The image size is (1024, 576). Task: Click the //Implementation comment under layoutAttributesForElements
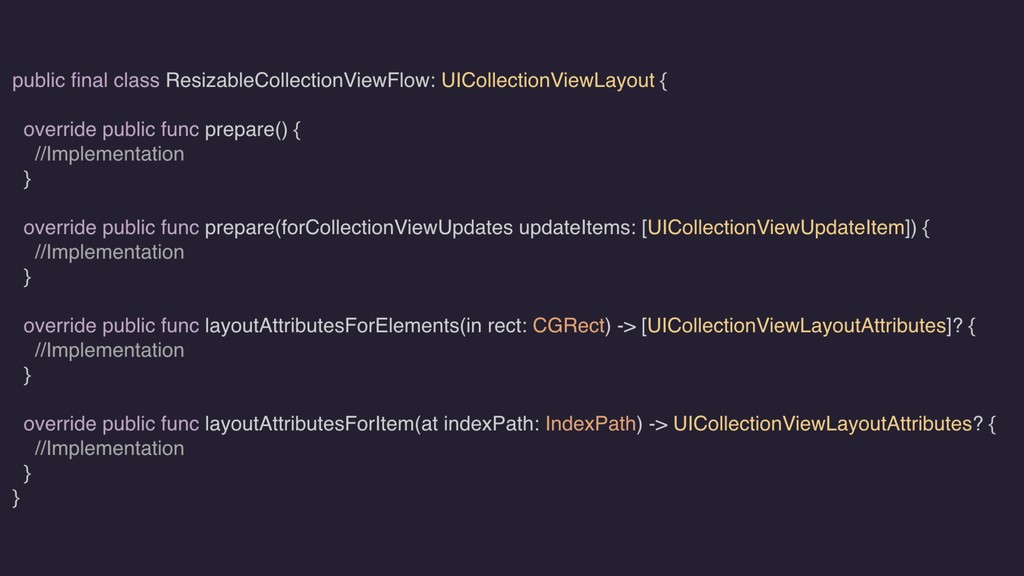tap(110, 351)
